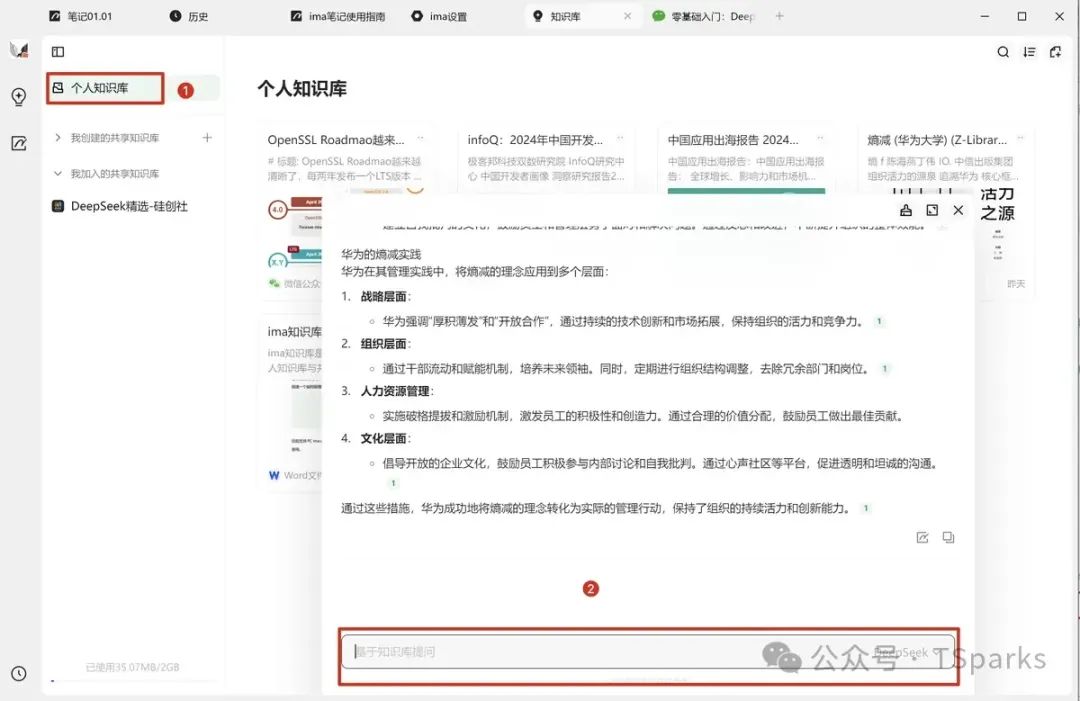
Task: Select 个人知识库 in the sidebar
Action: [x=105, y=88]
